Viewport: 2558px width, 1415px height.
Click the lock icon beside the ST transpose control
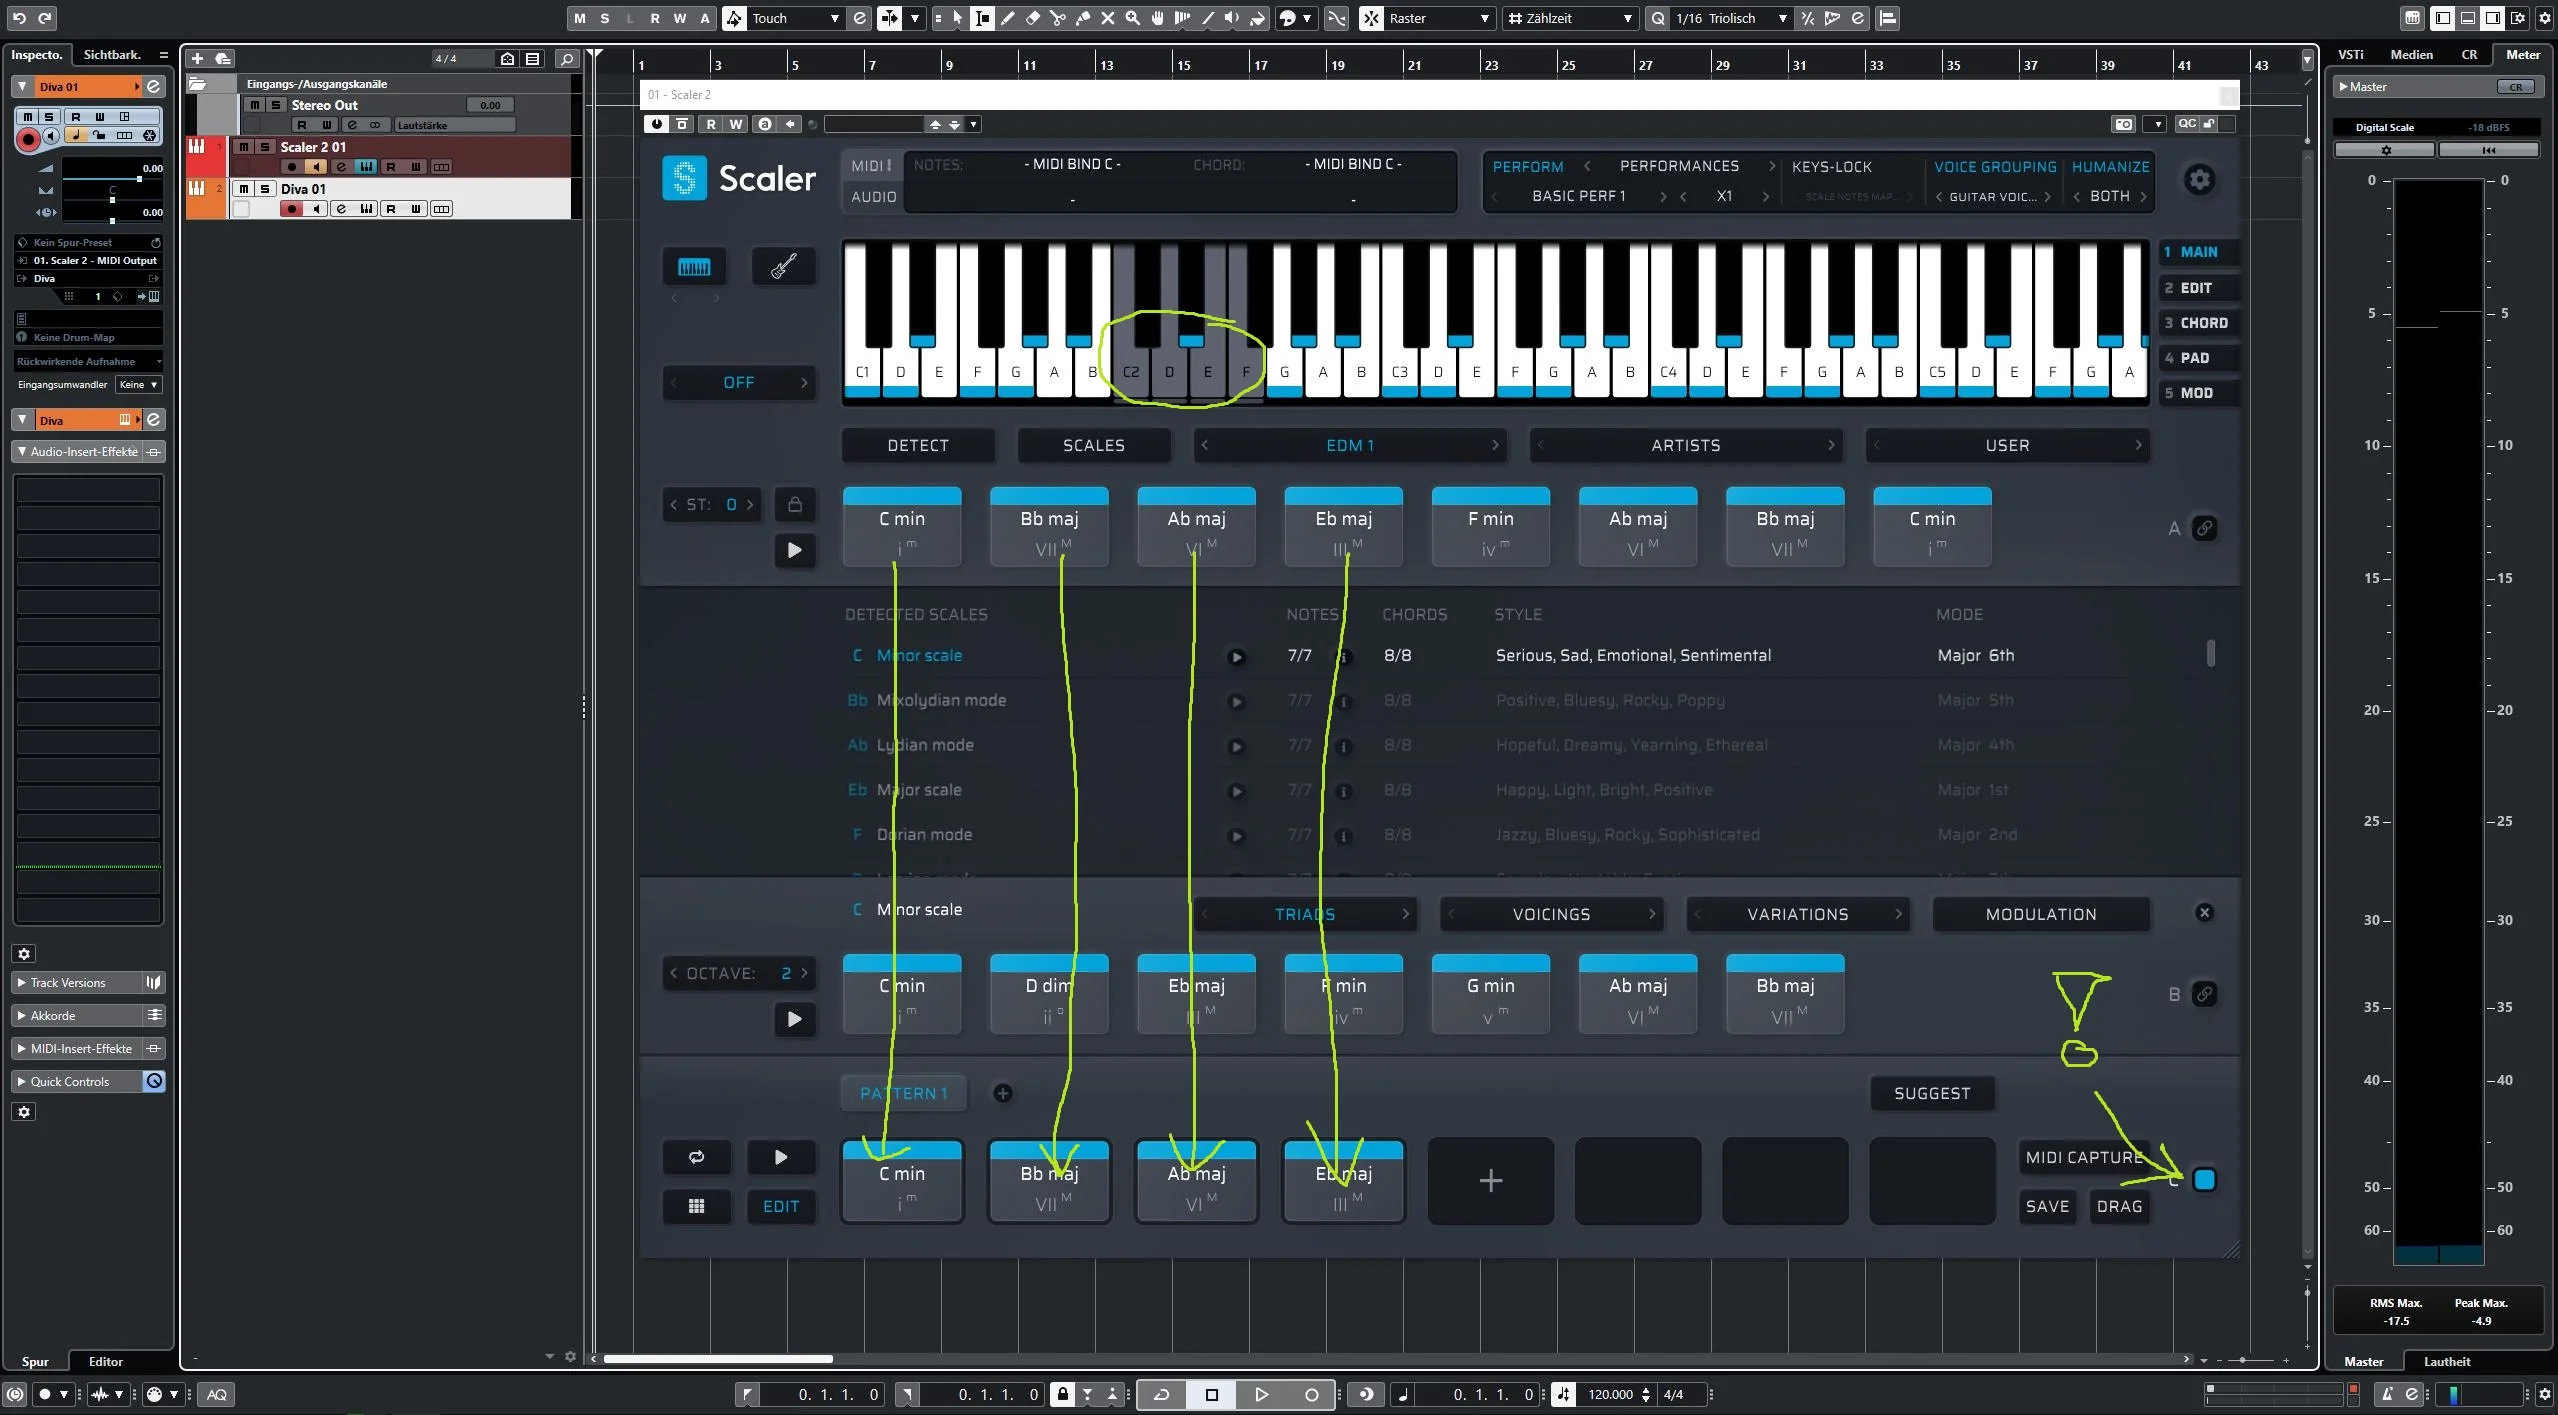coord(795,504)
